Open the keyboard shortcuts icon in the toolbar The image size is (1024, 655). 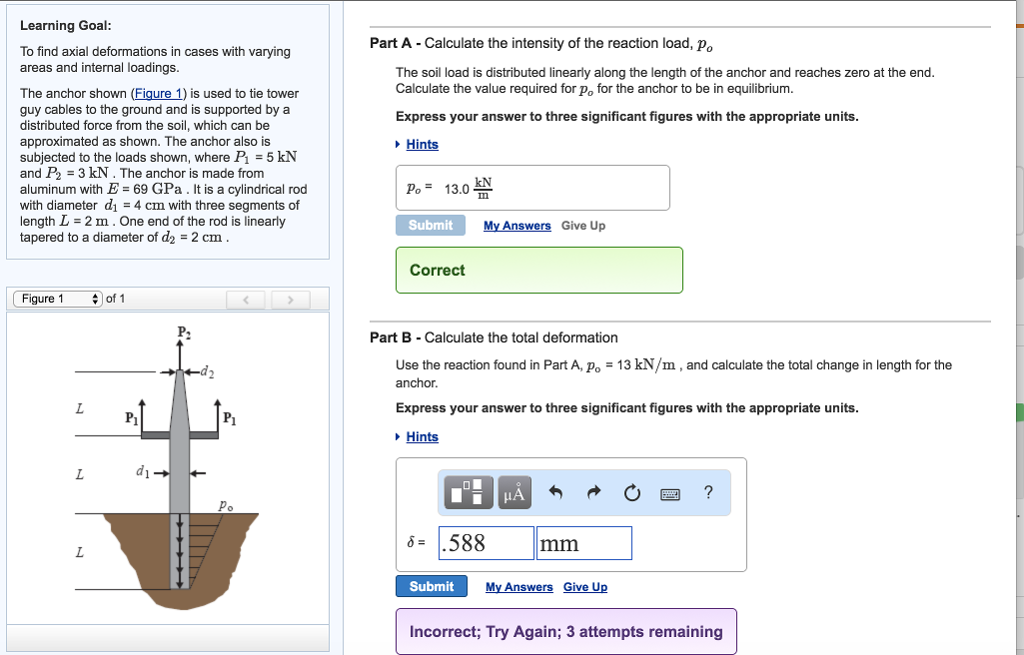(x=668, y=492)
